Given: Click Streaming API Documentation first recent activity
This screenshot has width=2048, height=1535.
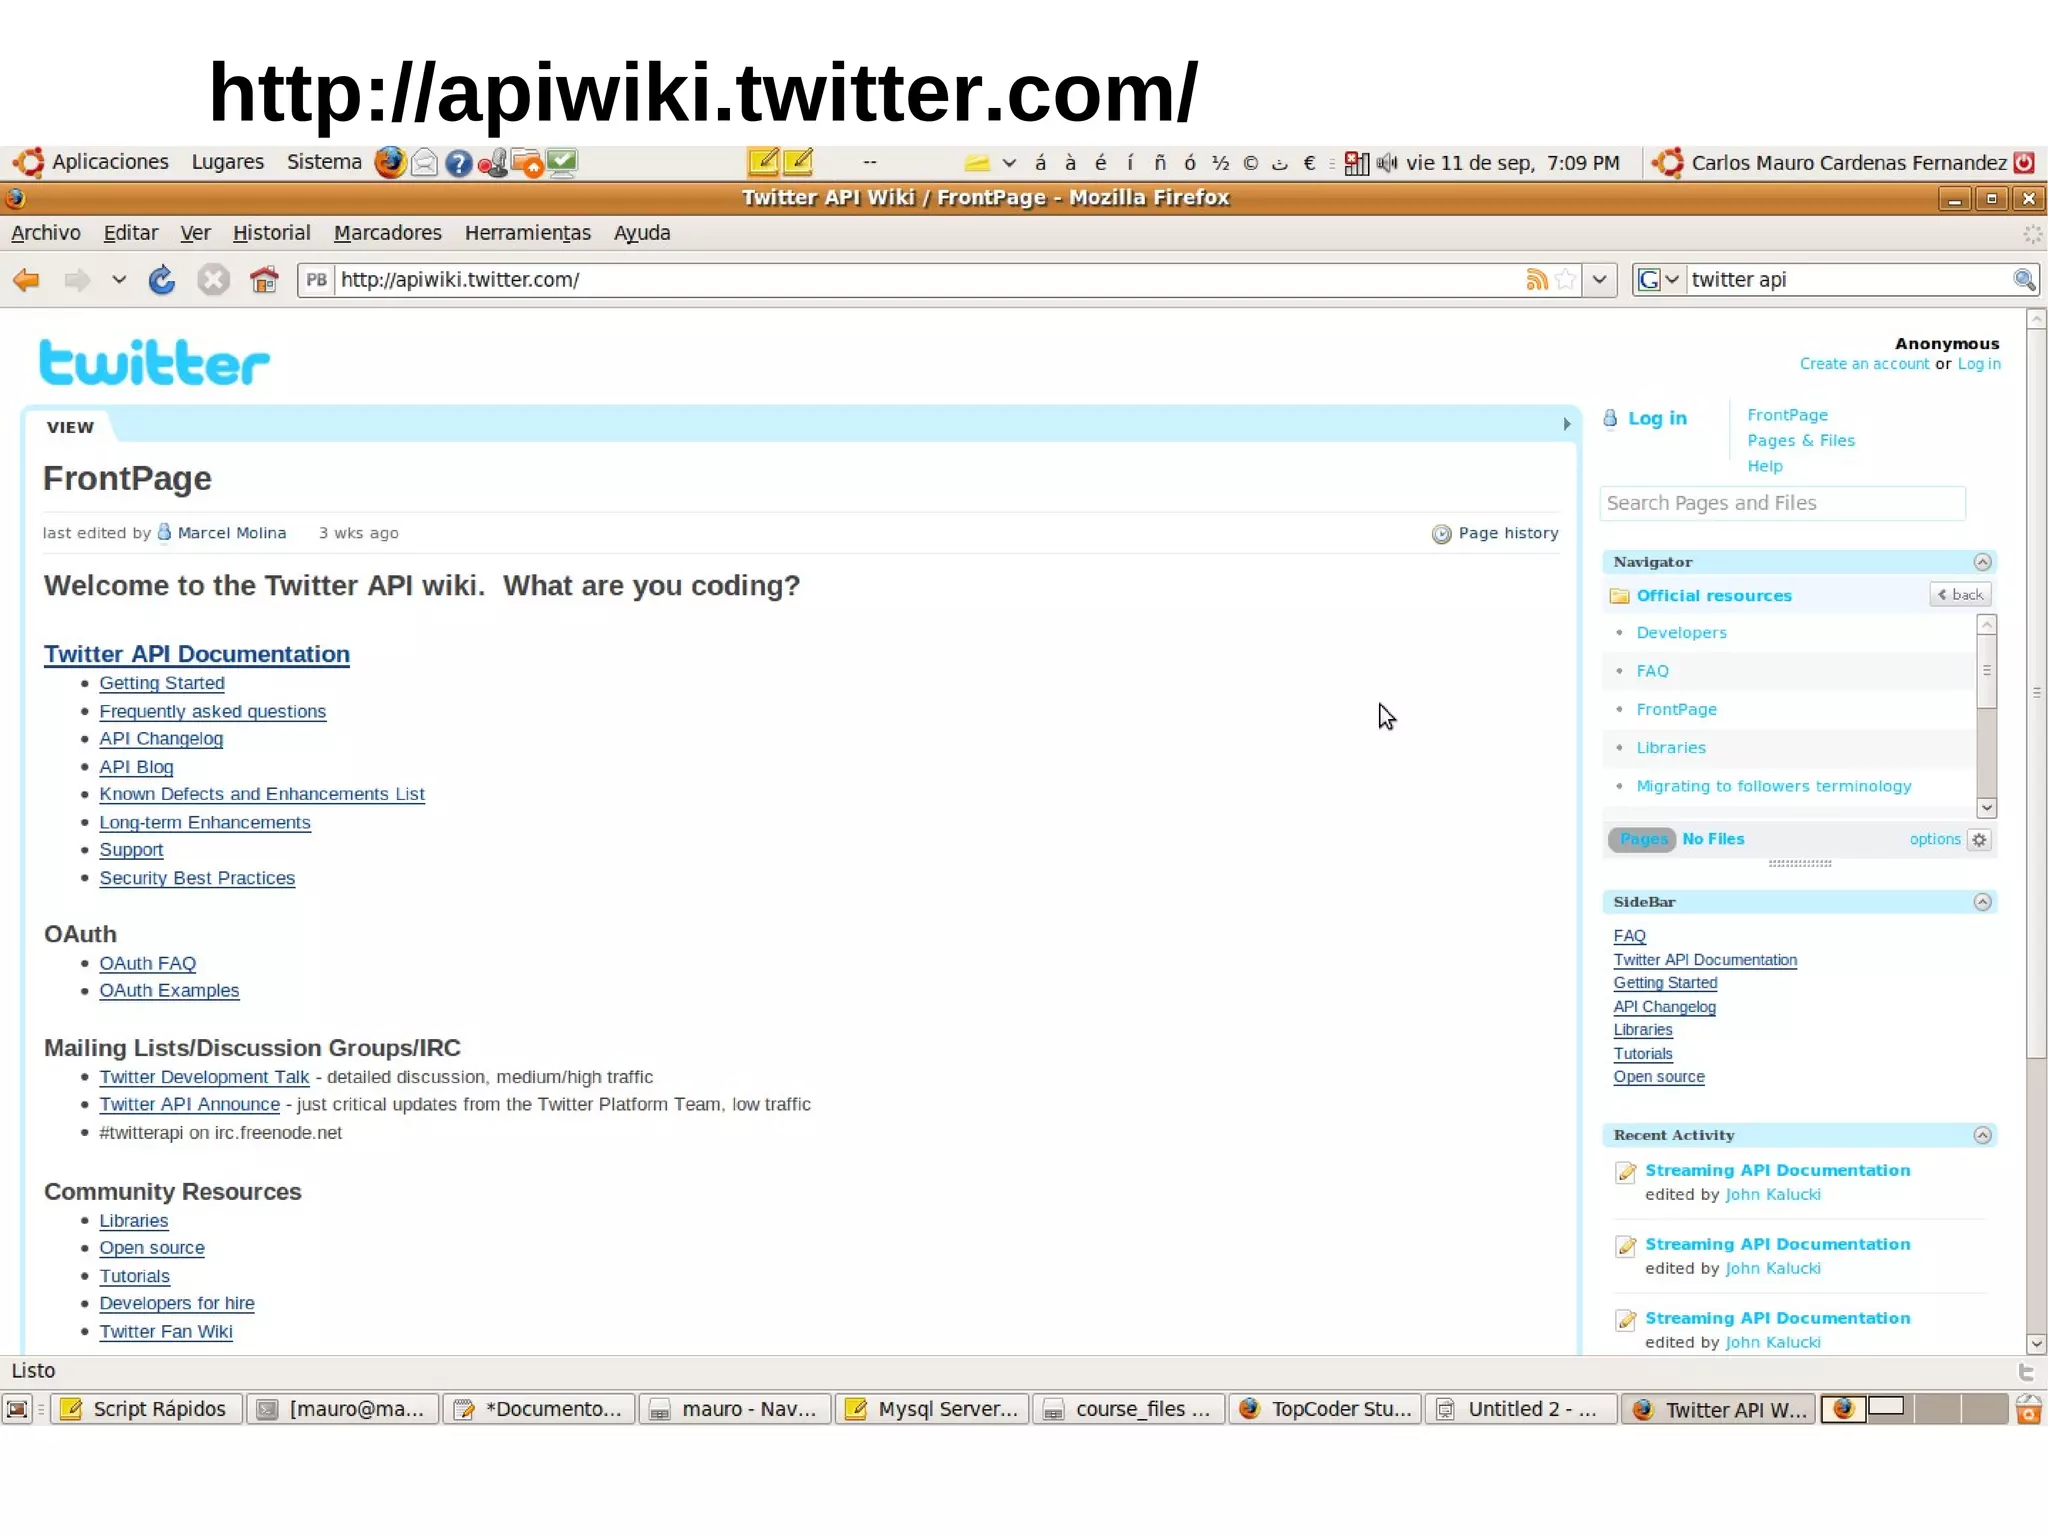Looking at the screenshot, I should click(1778, 1171).
